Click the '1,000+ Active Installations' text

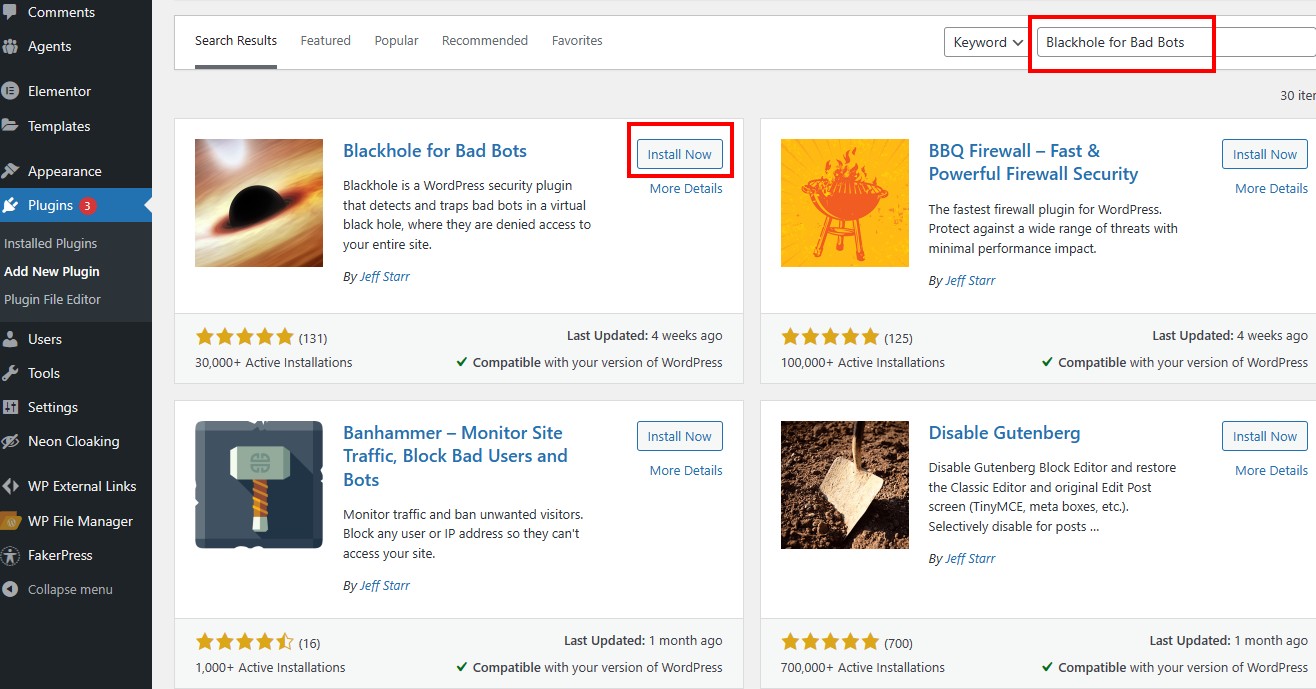coord(270,667)
